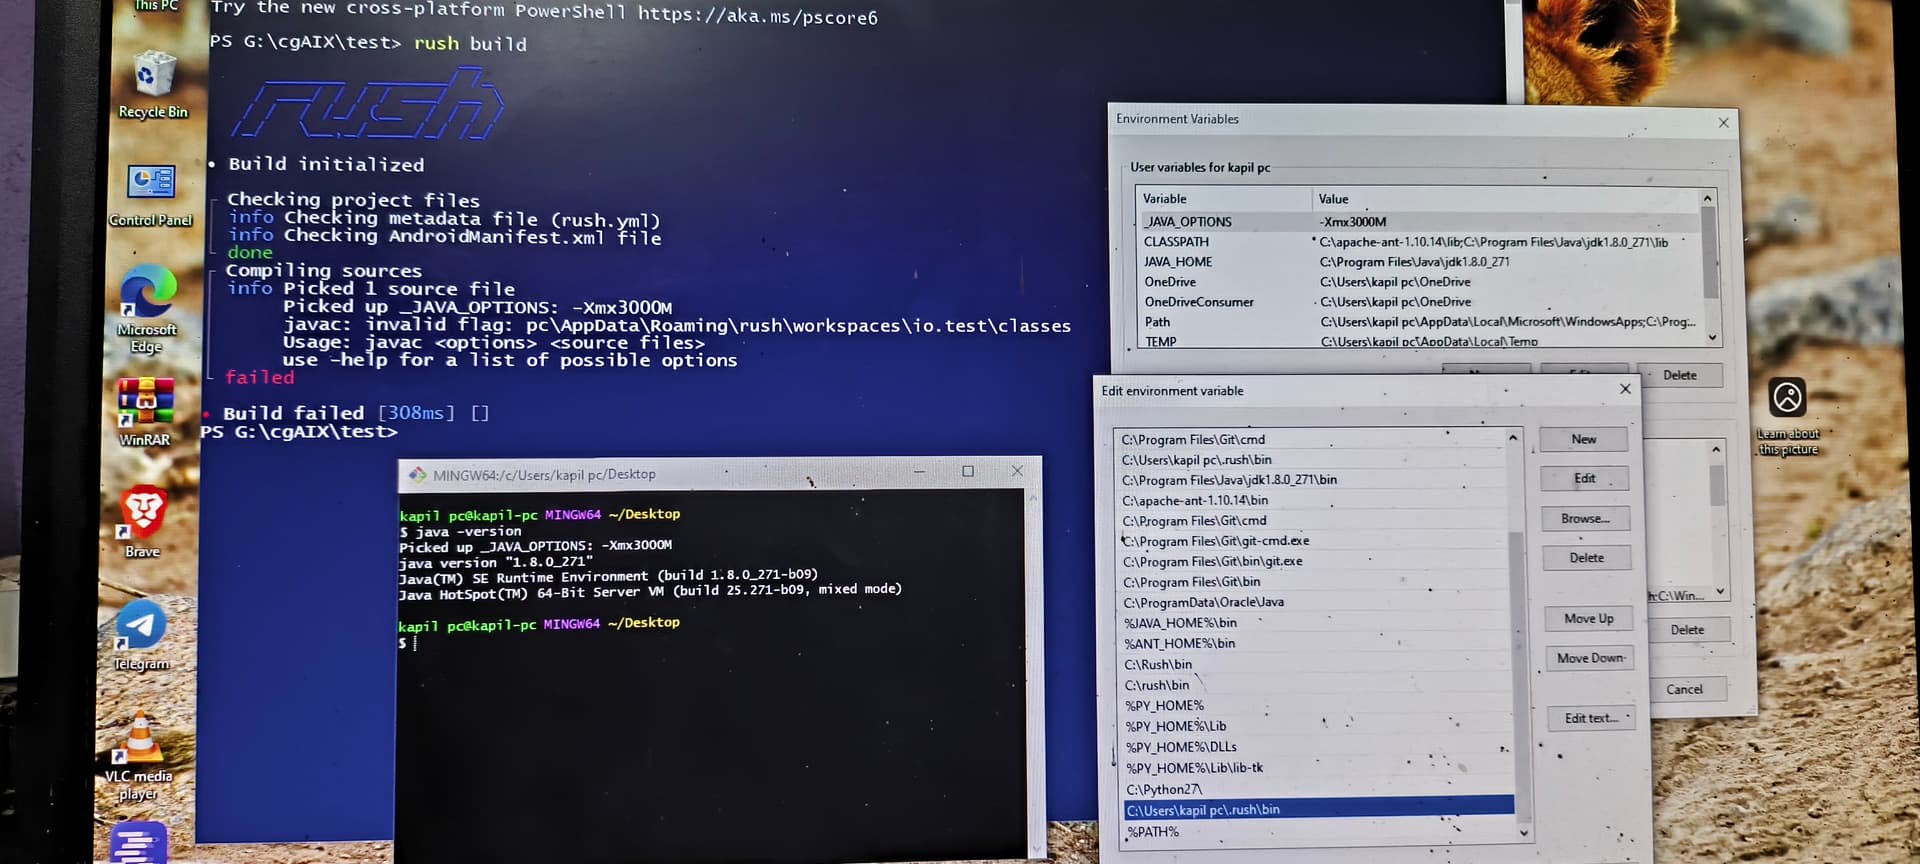Select the JAVA_HOME user variable row
Image resolution: width=1920 pixels, height=864 pixels.
pos(1418,262)
